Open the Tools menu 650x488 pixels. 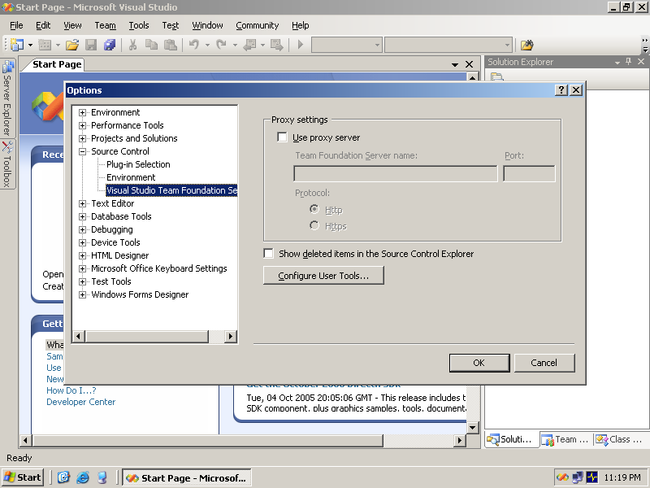coord(138,25)
